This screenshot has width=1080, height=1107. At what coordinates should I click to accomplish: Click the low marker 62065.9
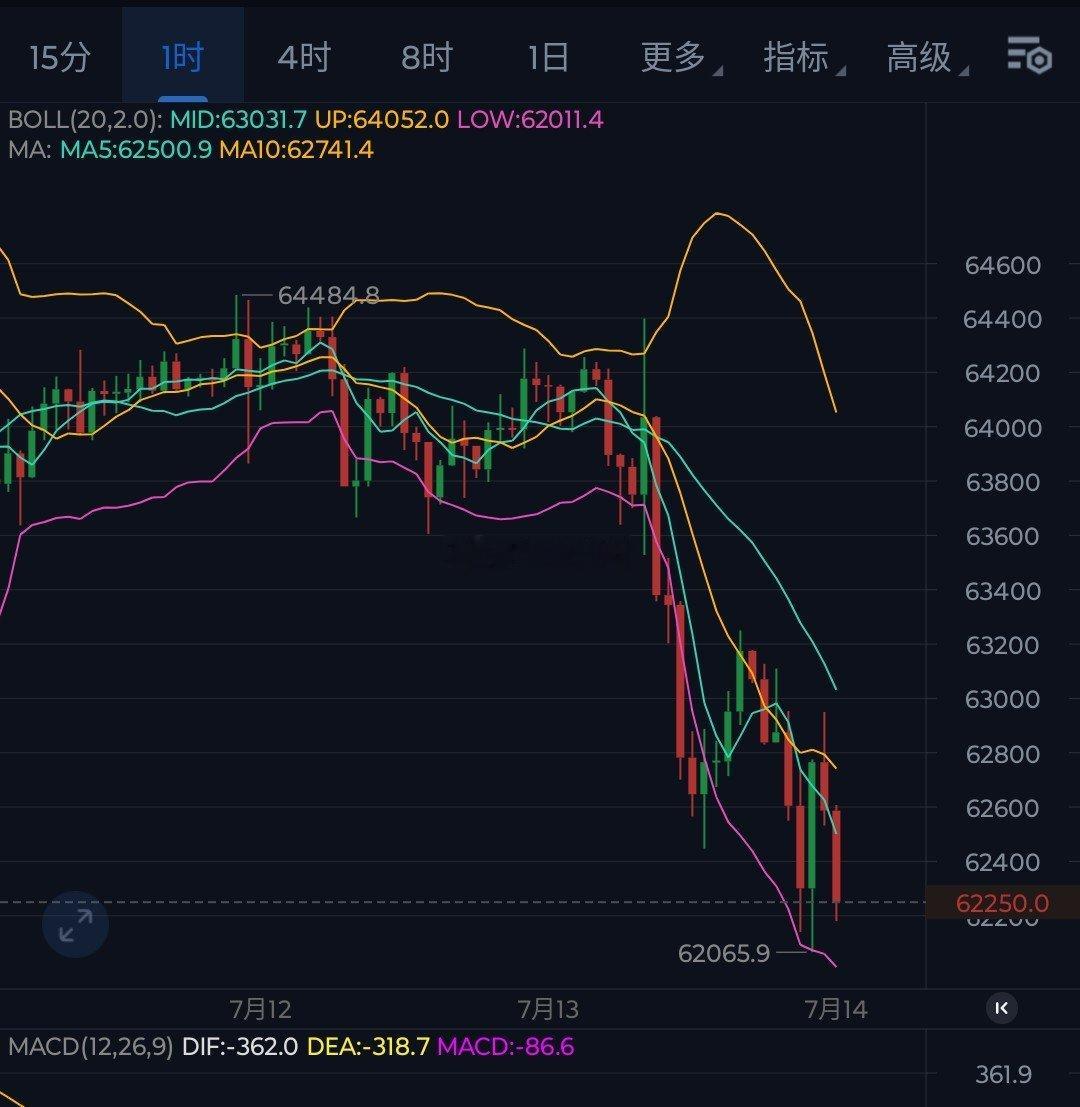[x=724, y=954]
